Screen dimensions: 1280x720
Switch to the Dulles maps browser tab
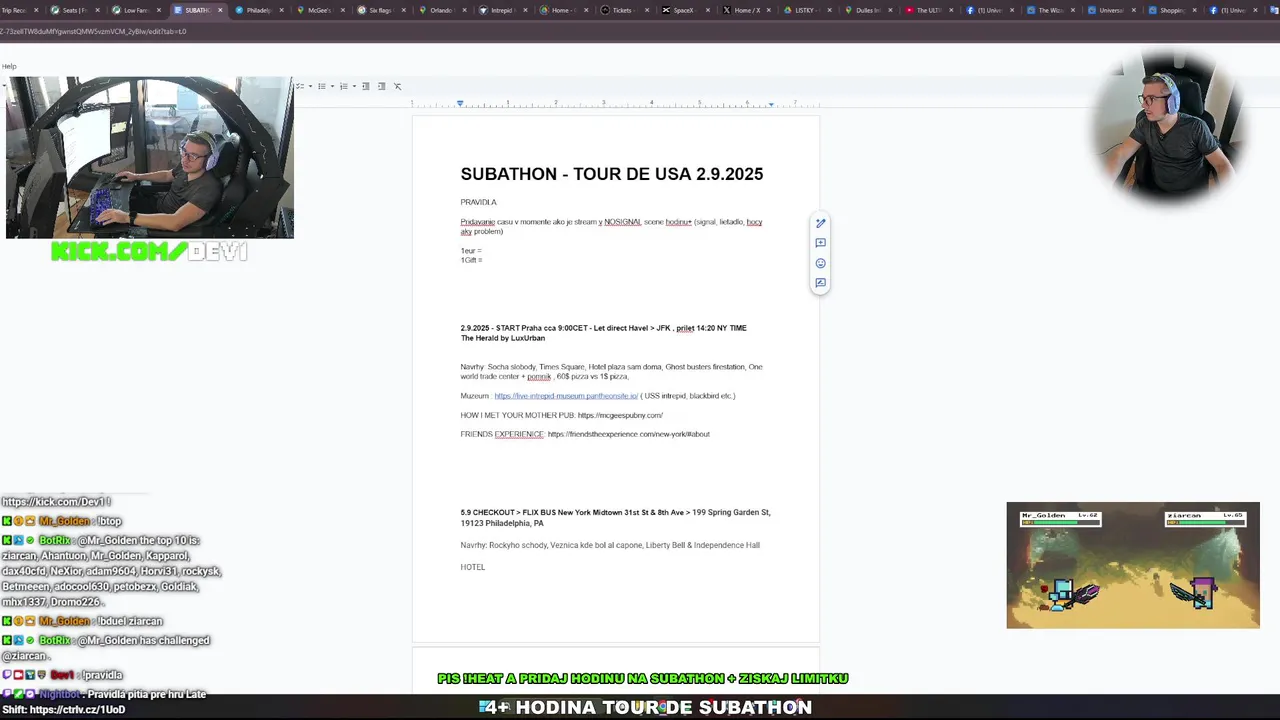pyautogui.click(x=868, y=10)
